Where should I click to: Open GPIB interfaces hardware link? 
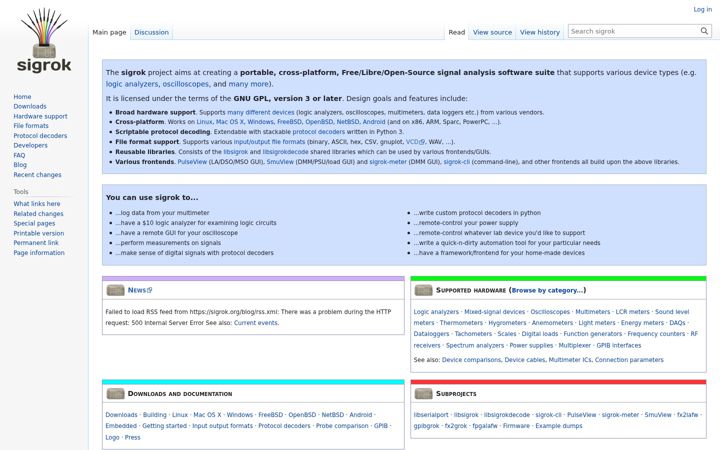point(619,345)
